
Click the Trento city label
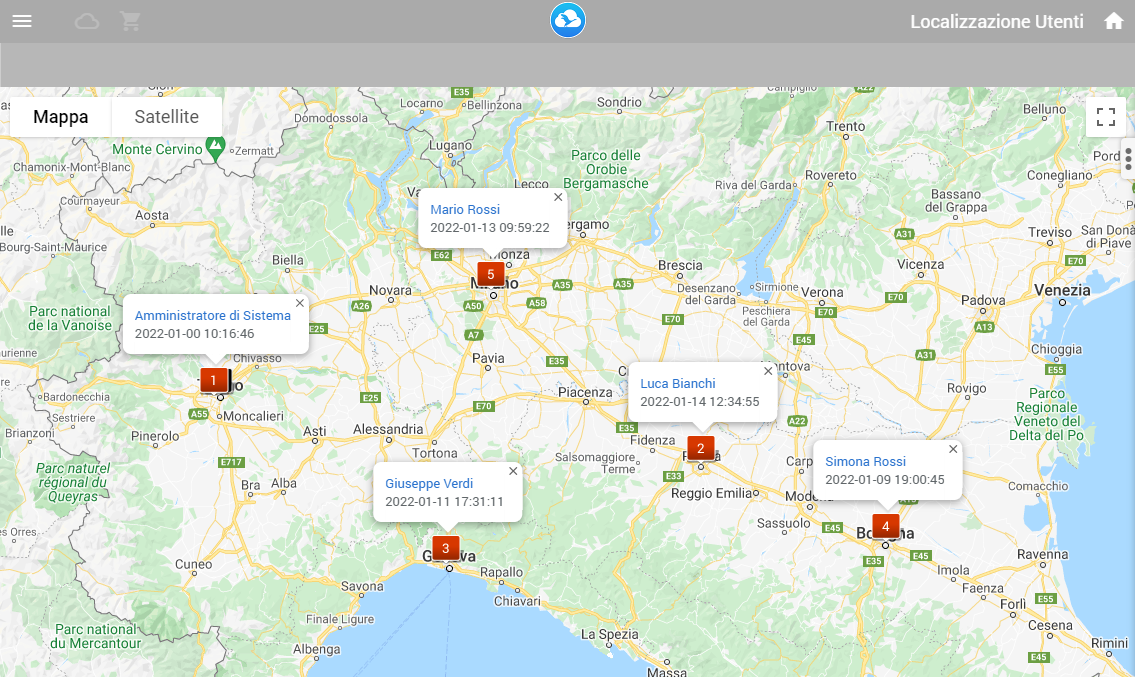click(845, 126)
